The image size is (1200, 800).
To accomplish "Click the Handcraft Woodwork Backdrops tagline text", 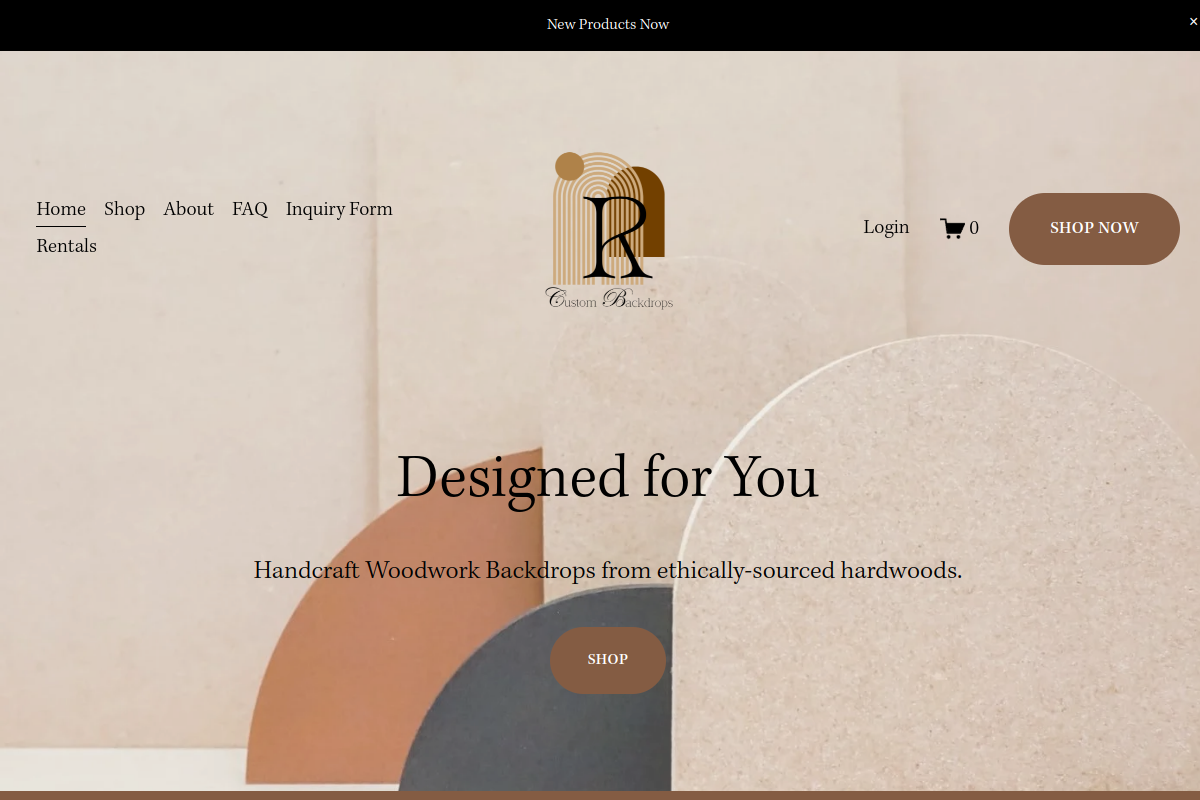I will click(x=608, y=571).
